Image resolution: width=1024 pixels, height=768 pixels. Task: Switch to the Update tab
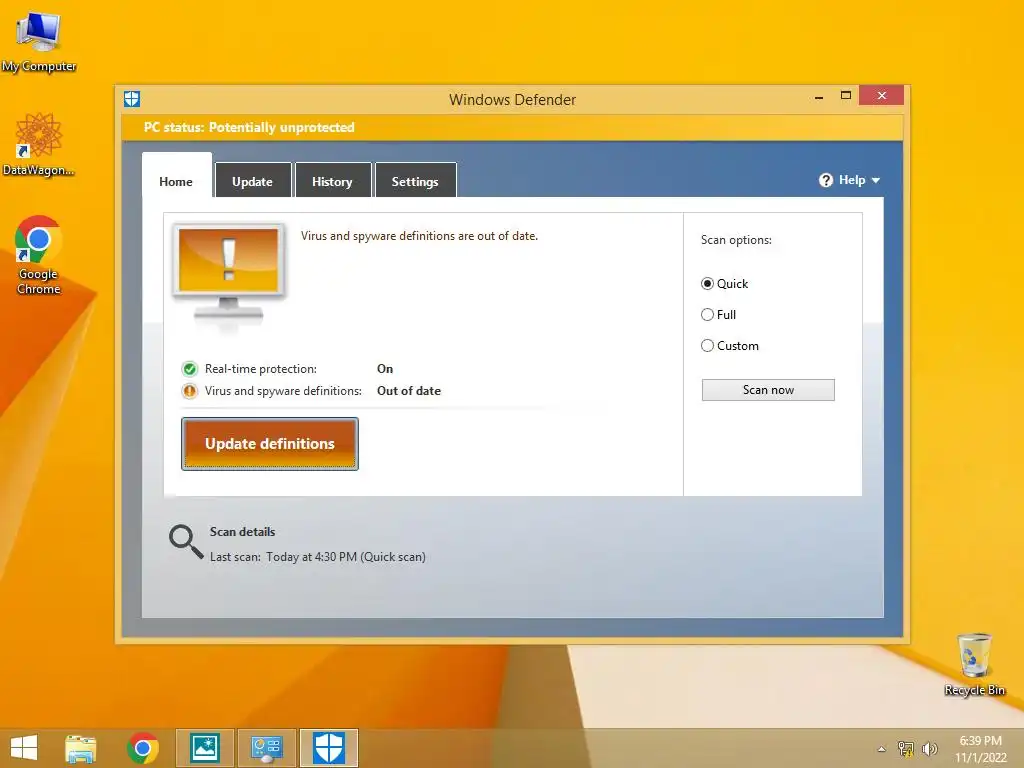coord(253,180)
